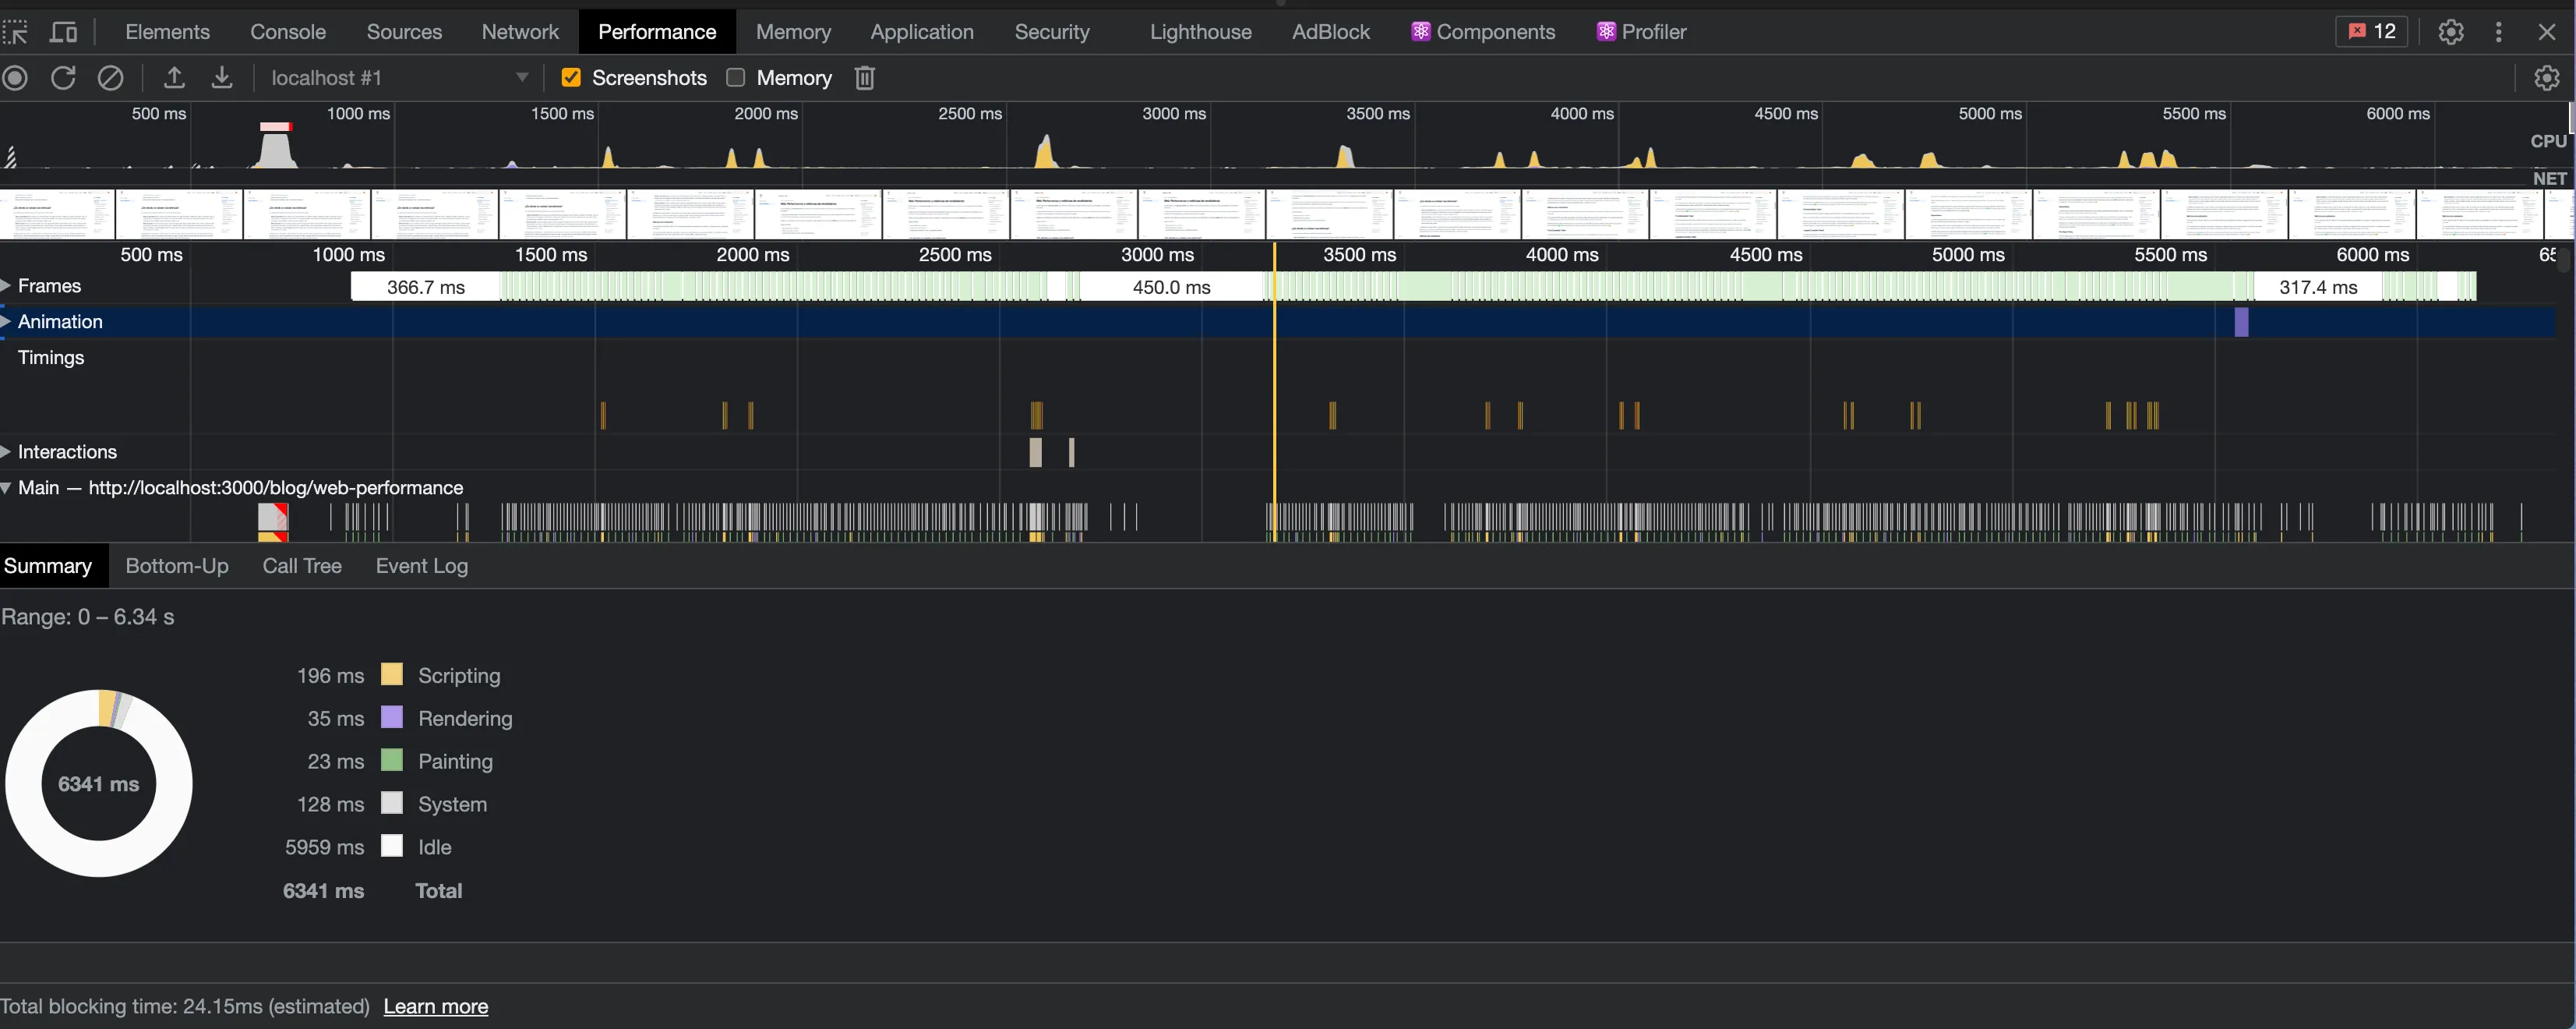Click the reload and profile icon
2576x1029 pixels.
click(x=63, y=78)
